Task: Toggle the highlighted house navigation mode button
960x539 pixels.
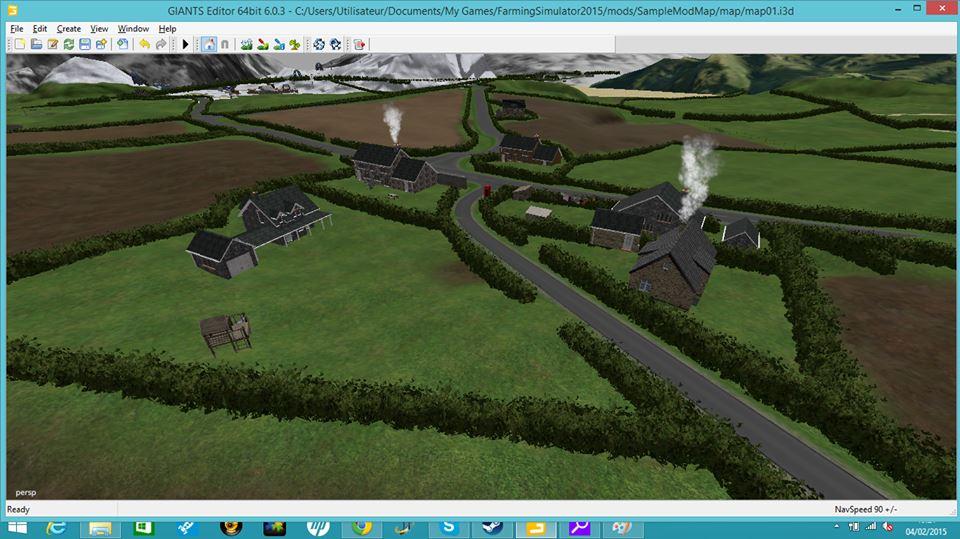Action: coord(208,44)
